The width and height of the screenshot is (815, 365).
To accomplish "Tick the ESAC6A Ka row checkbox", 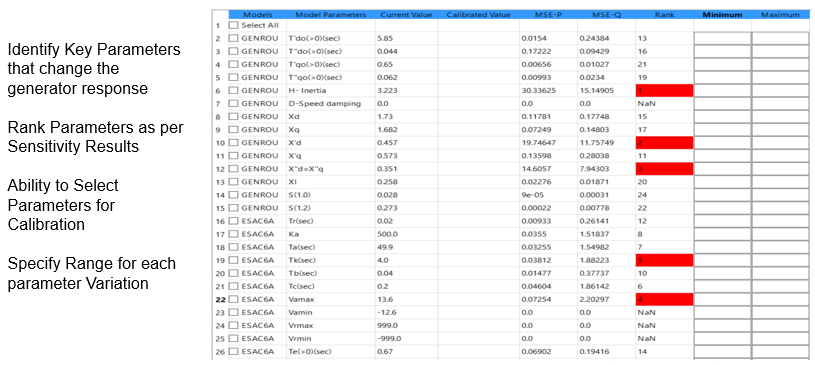I will [233, 234].
